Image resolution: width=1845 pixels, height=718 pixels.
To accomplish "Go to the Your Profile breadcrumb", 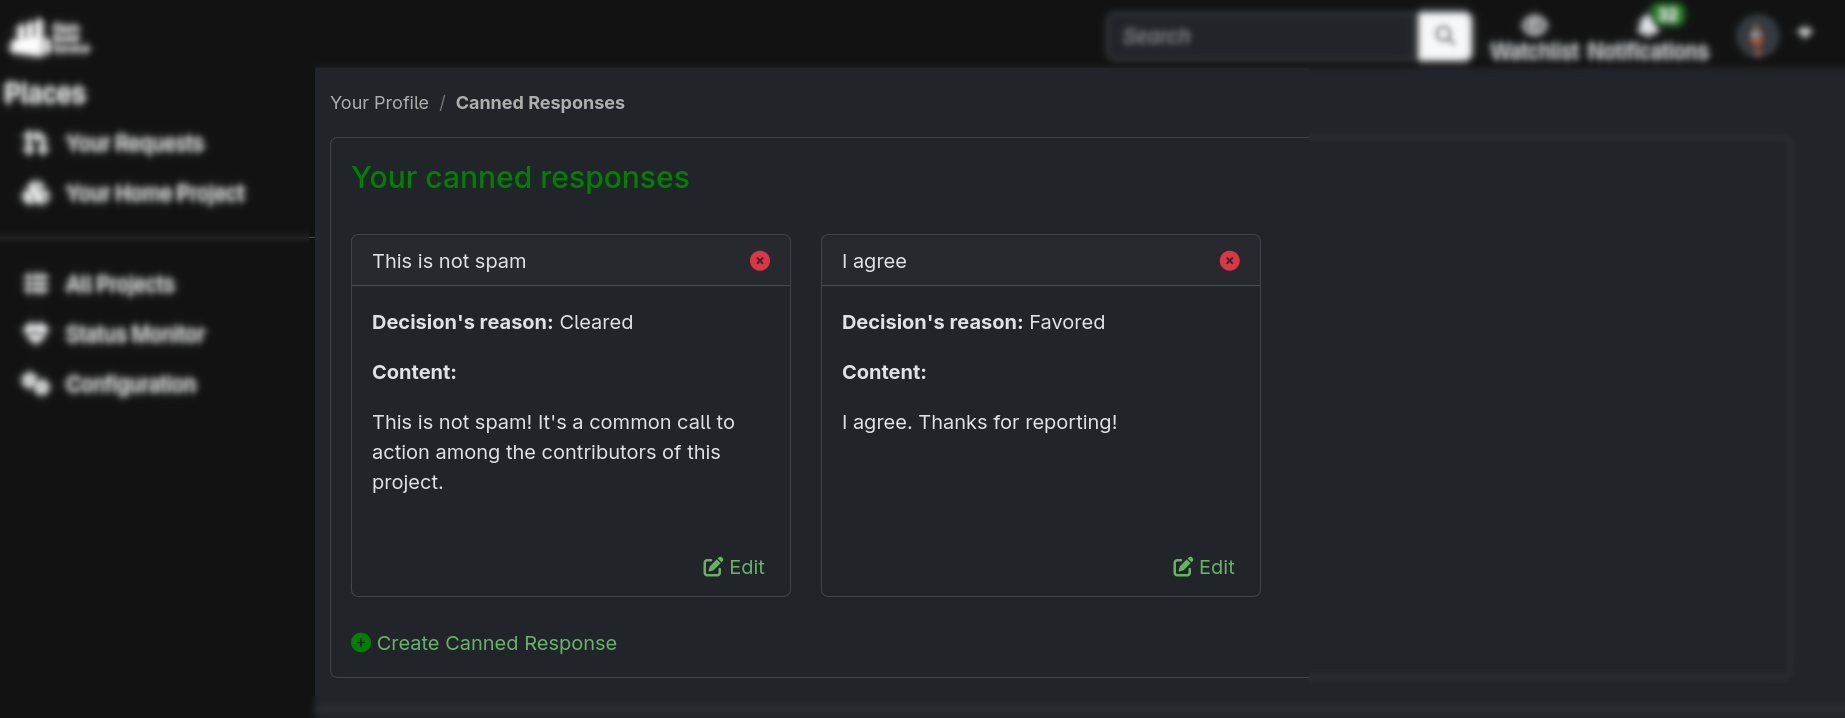I will pyautogui.click(x=379, y=103).
